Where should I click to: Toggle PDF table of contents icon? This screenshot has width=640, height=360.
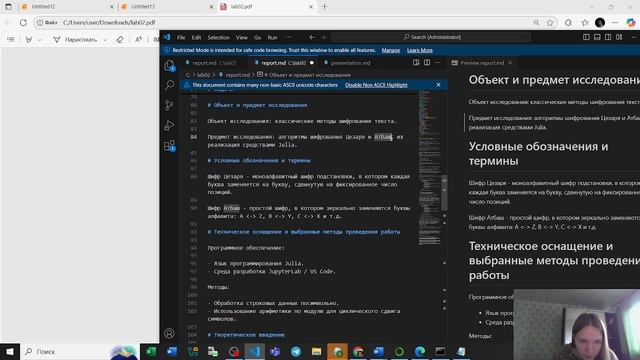(x=11, y=40)
